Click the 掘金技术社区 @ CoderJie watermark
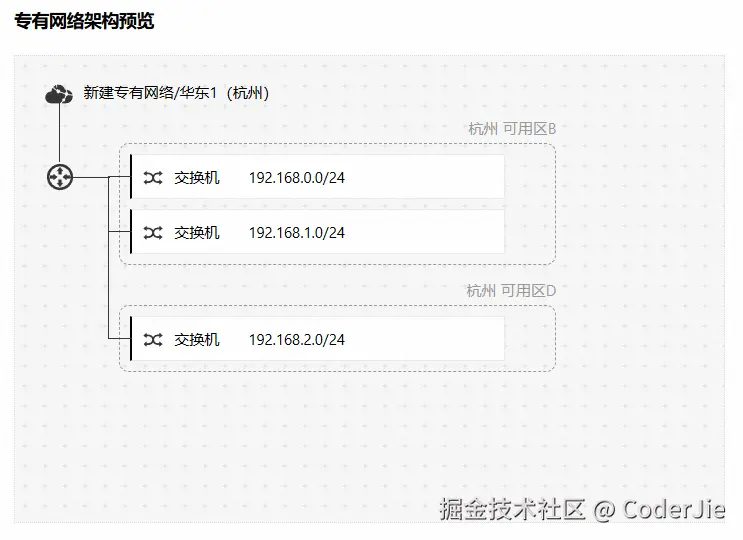This screenshot has width=743, height=540. (x=582, y=510)
